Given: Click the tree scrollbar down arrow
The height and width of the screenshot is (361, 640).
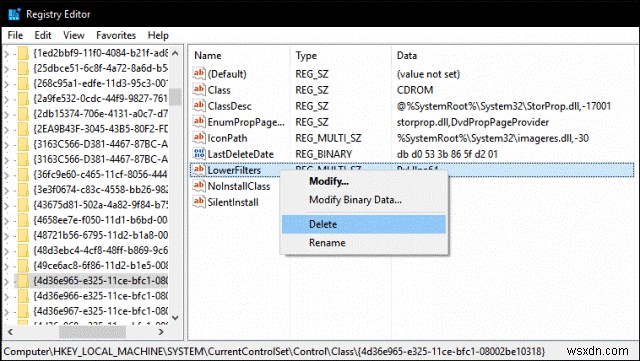Looking at the screenshot, I should 176,318.
